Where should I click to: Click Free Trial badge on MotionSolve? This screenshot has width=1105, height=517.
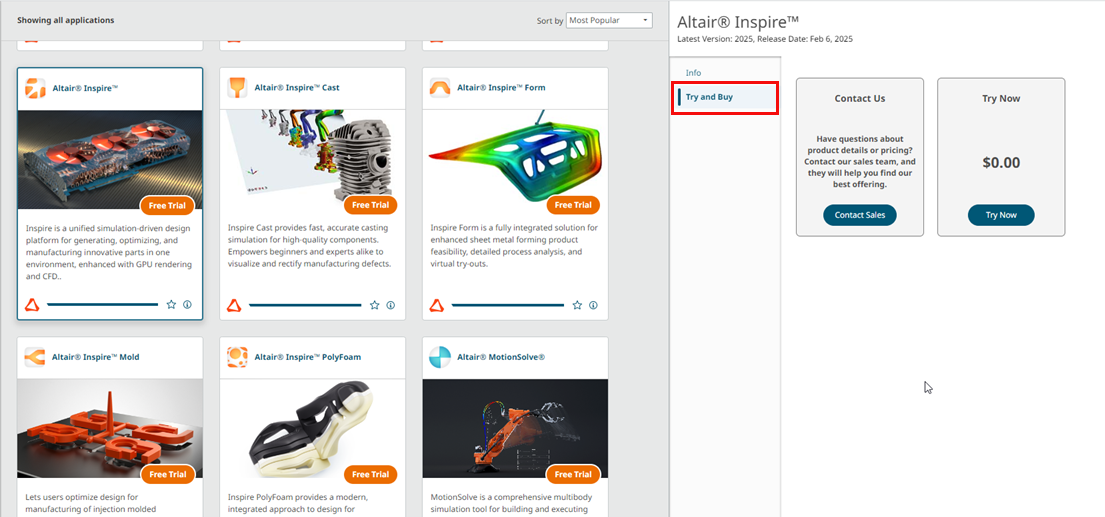coord(573,474)
